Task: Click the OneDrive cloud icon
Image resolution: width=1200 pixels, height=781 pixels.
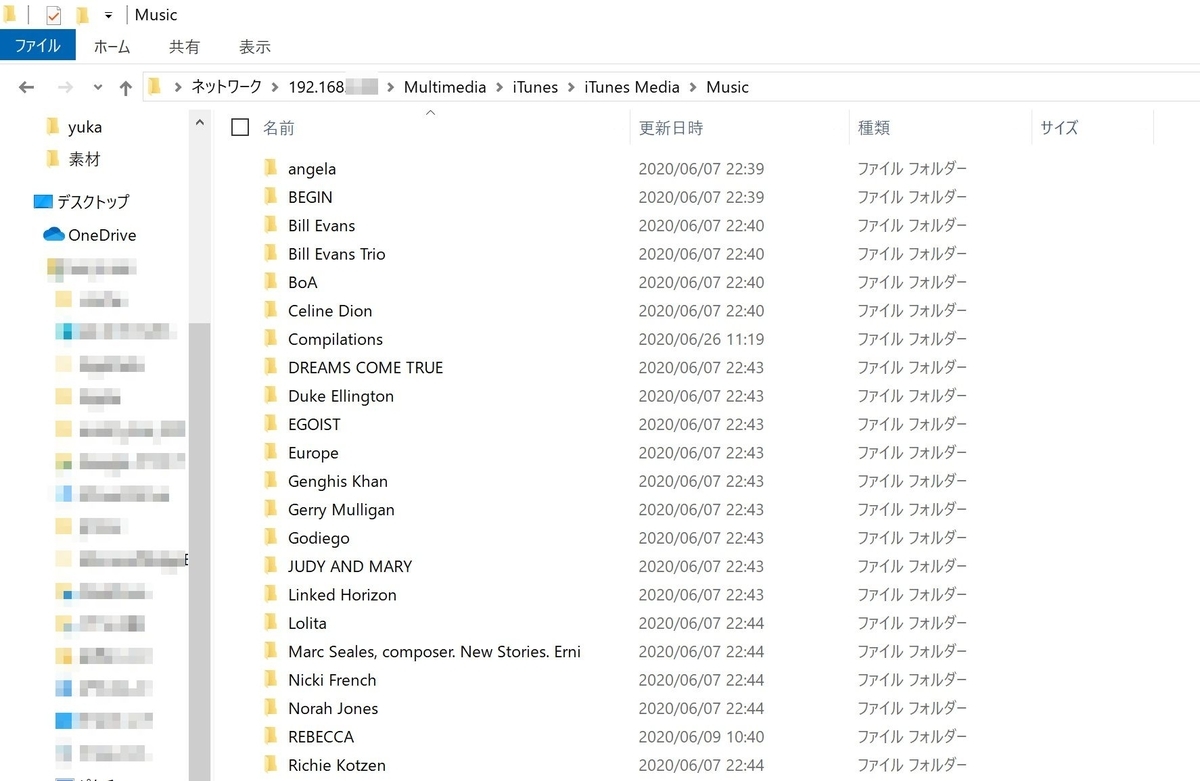Action: [x=53, y=235]
